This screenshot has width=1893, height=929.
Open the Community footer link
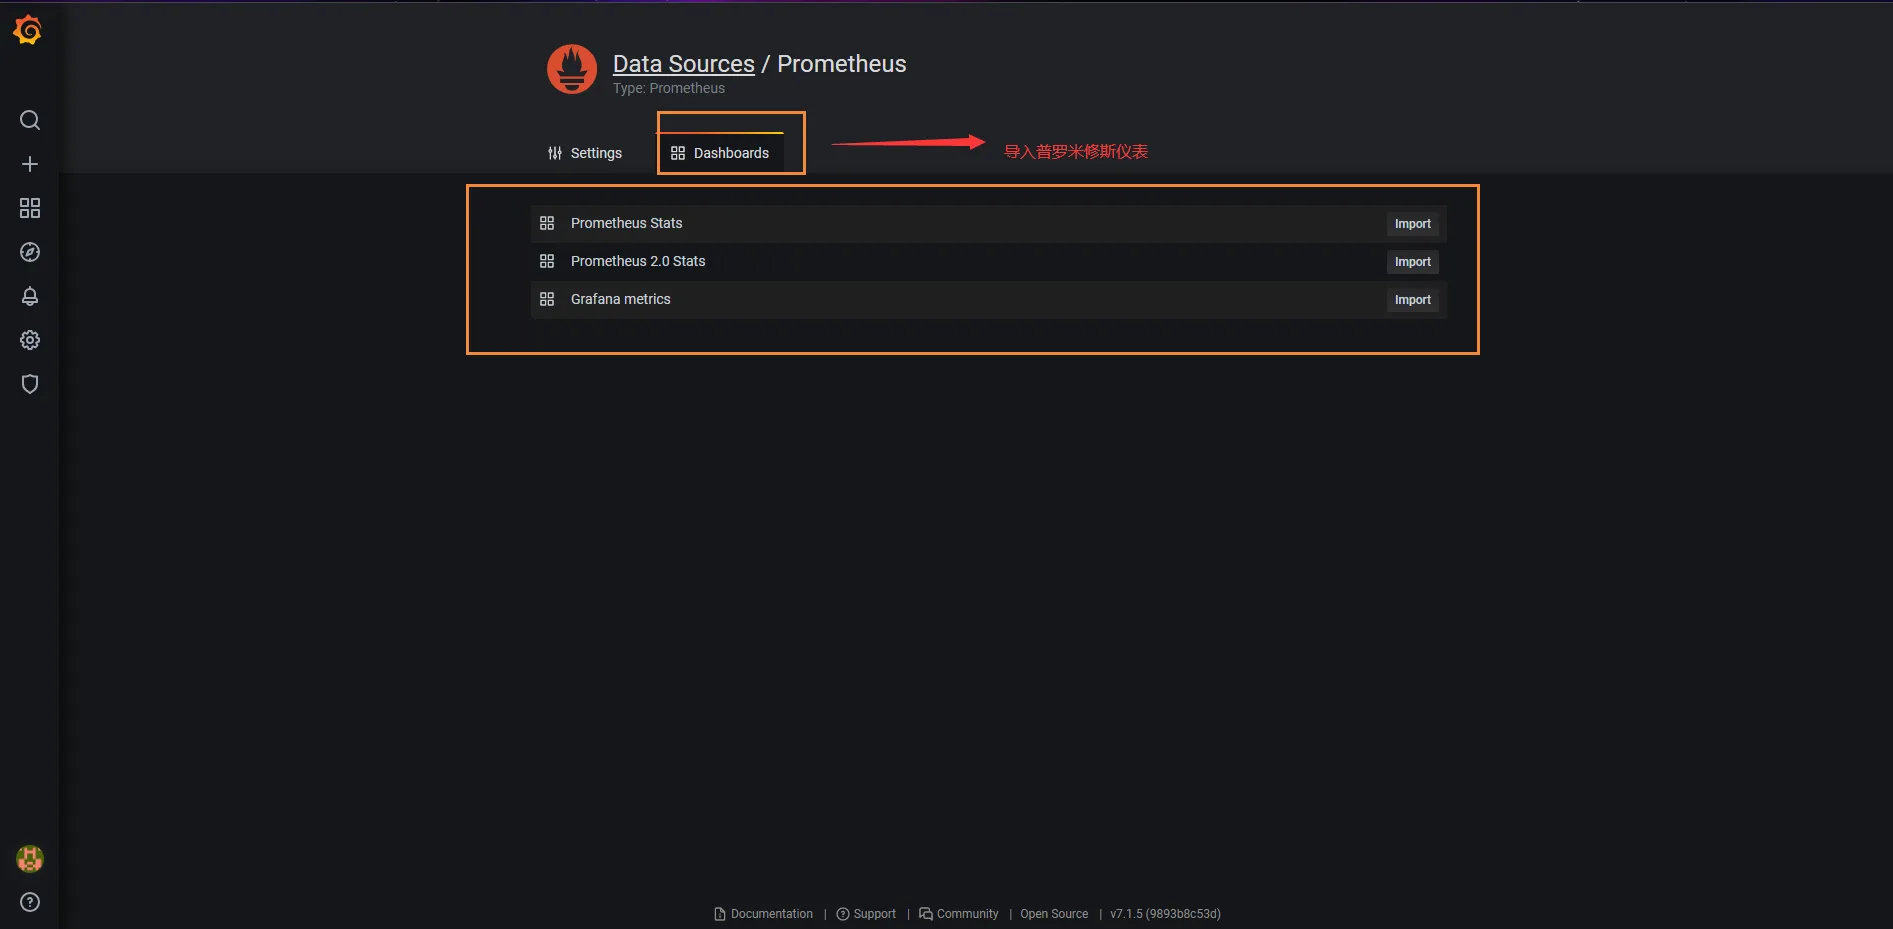(x=966, y=914)
